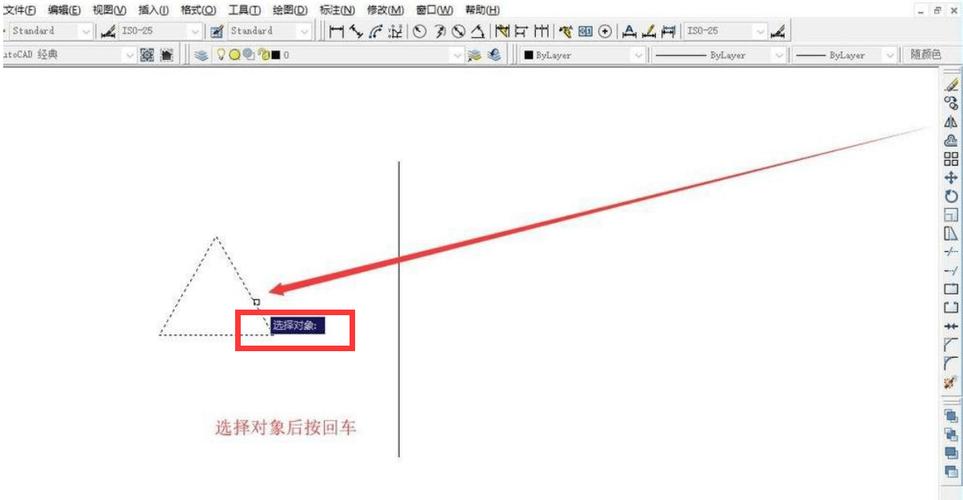This screenshot has height=500, width=963.
Task: Toggle layer 0 lock icon
Action: (x=264, y=55)
